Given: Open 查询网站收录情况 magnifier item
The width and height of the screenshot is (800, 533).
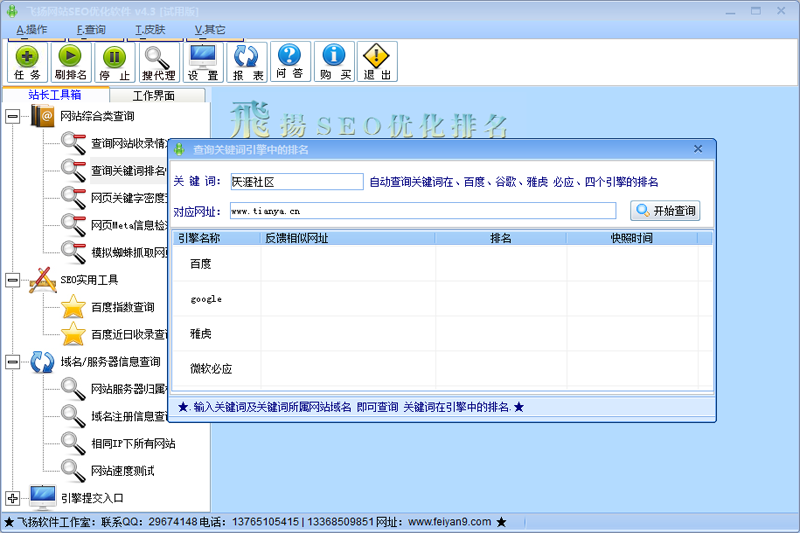Looking at the screenshot, I should click(x=73, y=143).
